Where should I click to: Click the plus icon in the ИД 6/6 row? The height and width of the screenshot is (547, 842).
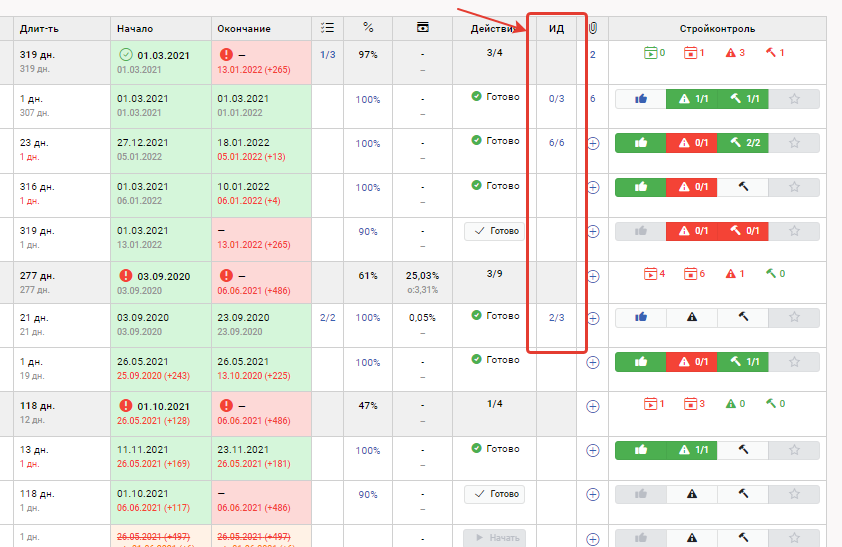592,143
